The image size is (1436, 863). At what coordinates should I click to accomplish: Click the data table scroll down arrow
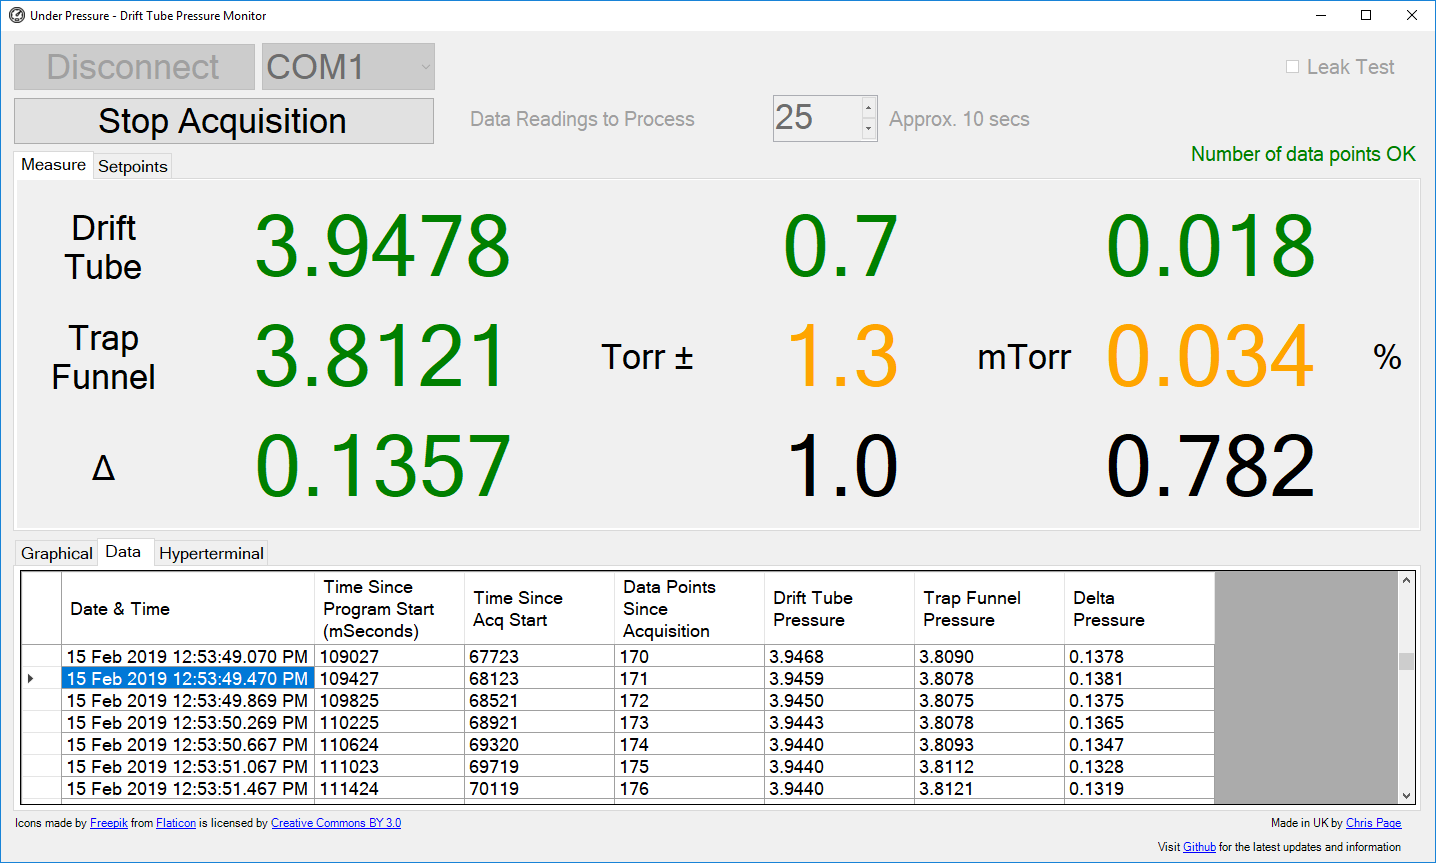(1406, 796)
